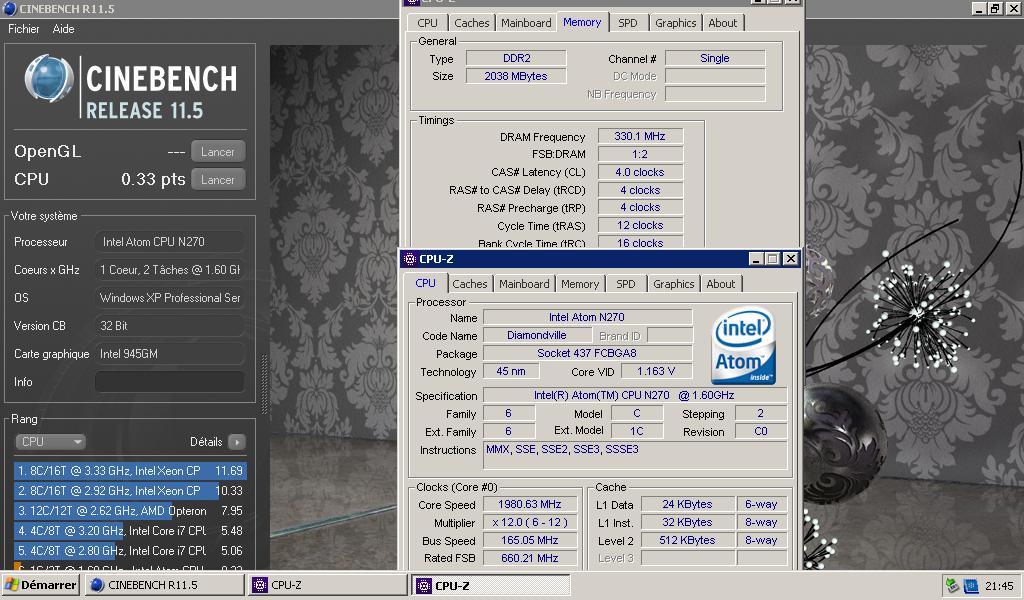Open About tab in back CPU-Z window

[723, 23]
